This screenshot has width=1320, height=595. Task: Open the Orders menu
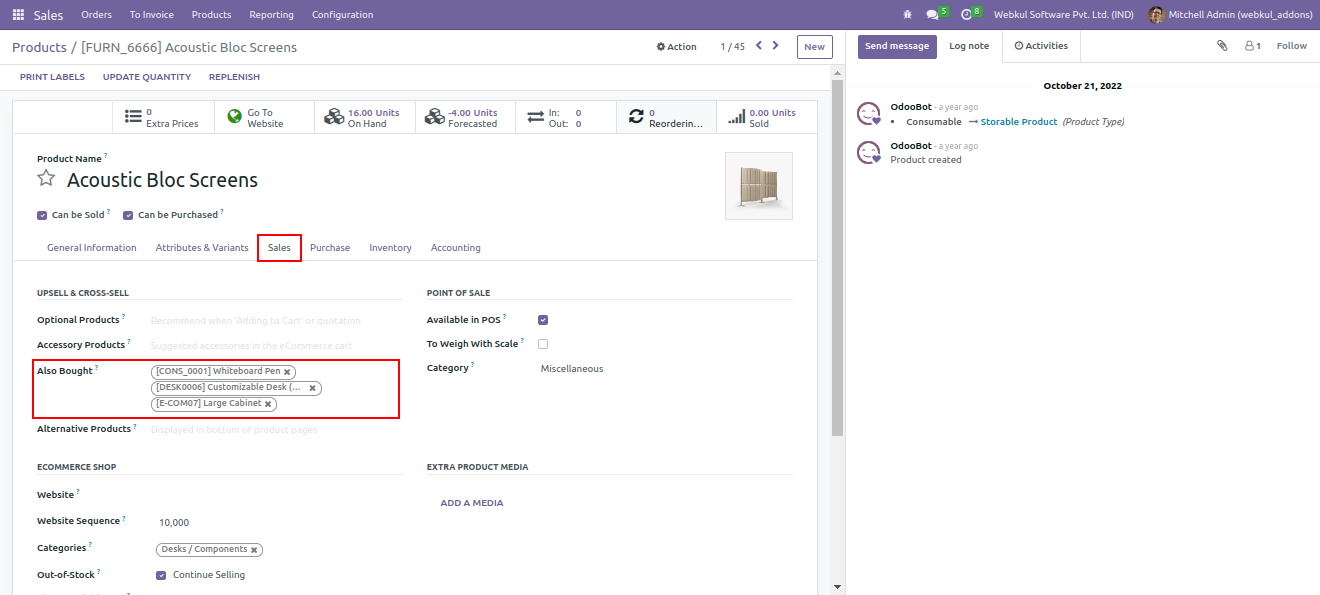coord(96,15)
